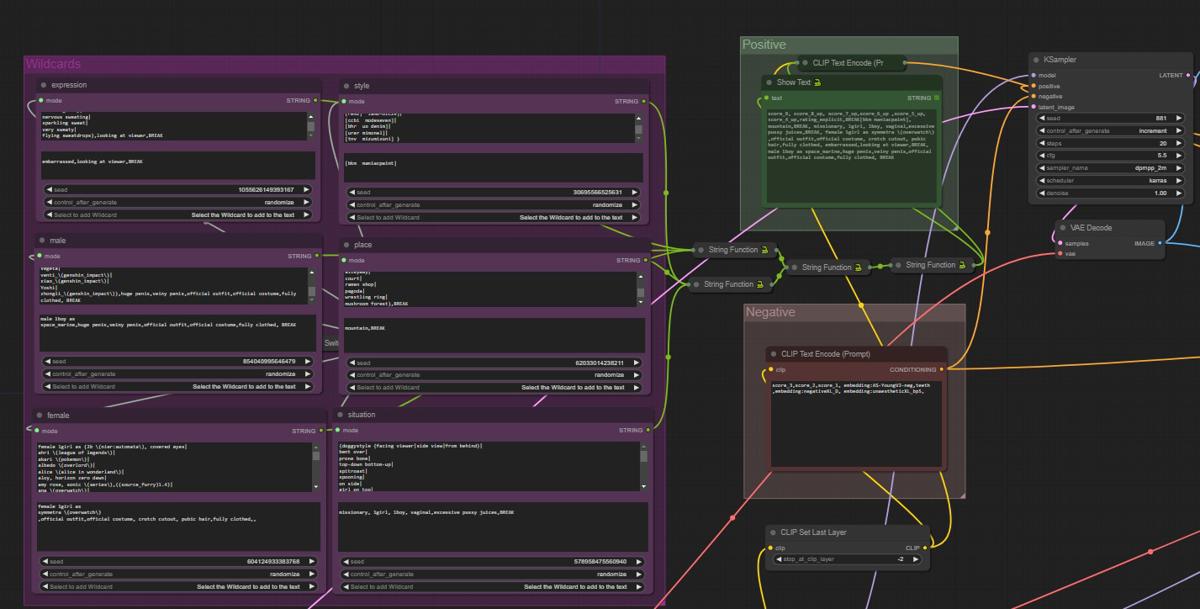
Task: Increase KSampler seed with the right arrow
Action: pos(1178,118)
